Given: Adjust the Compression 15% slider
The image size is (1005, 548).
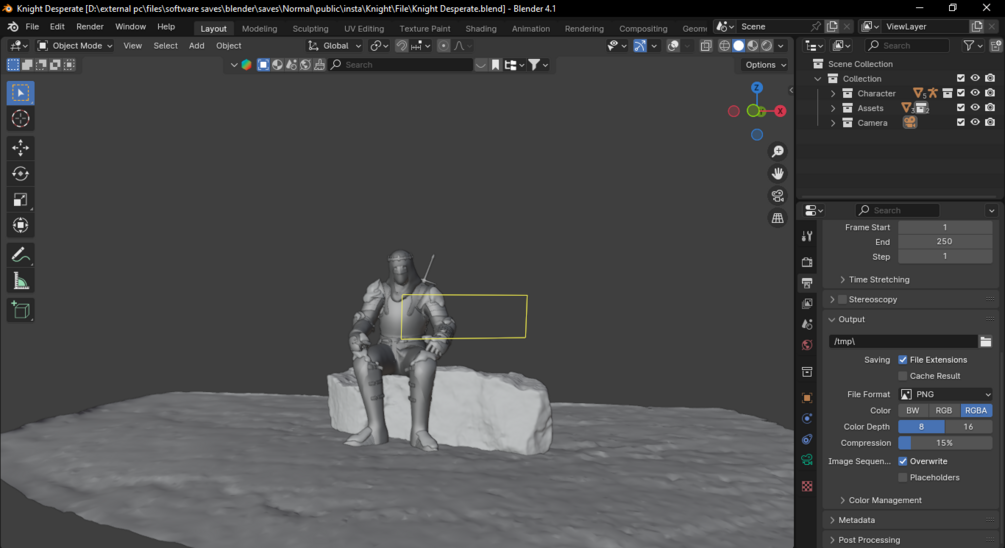Looking at the screenshot, I should coord(945,443).
